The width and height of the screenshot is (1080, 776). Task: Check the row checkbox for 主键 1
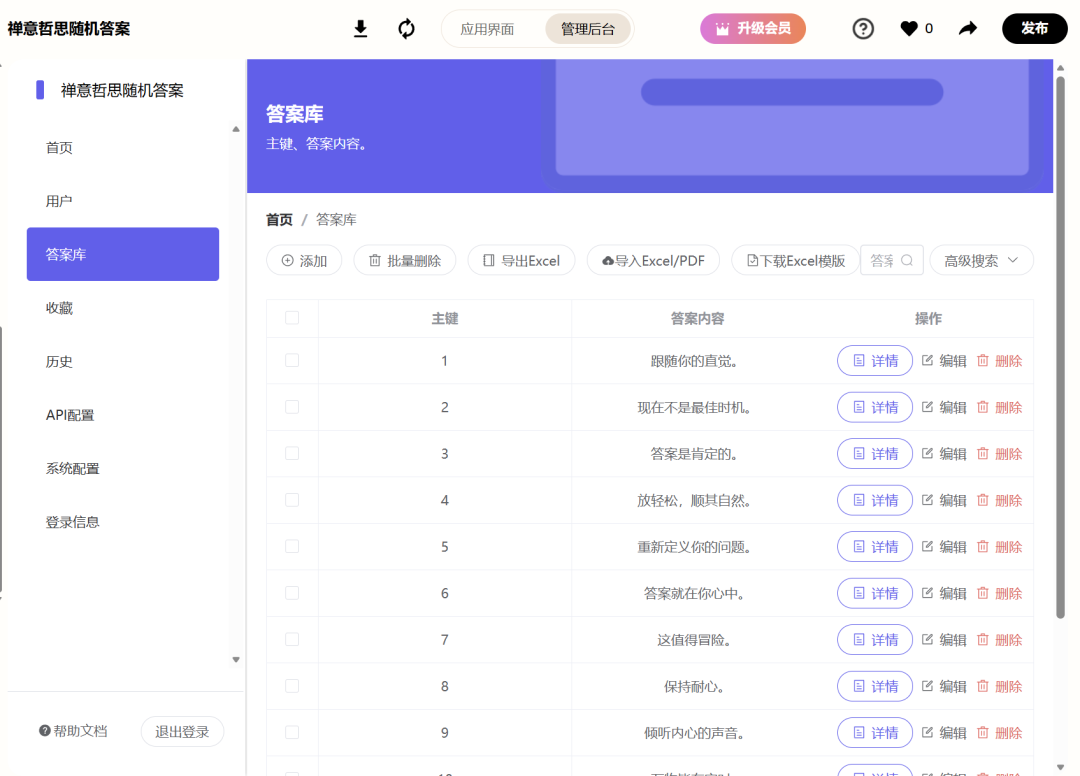[x=291, y=360]
